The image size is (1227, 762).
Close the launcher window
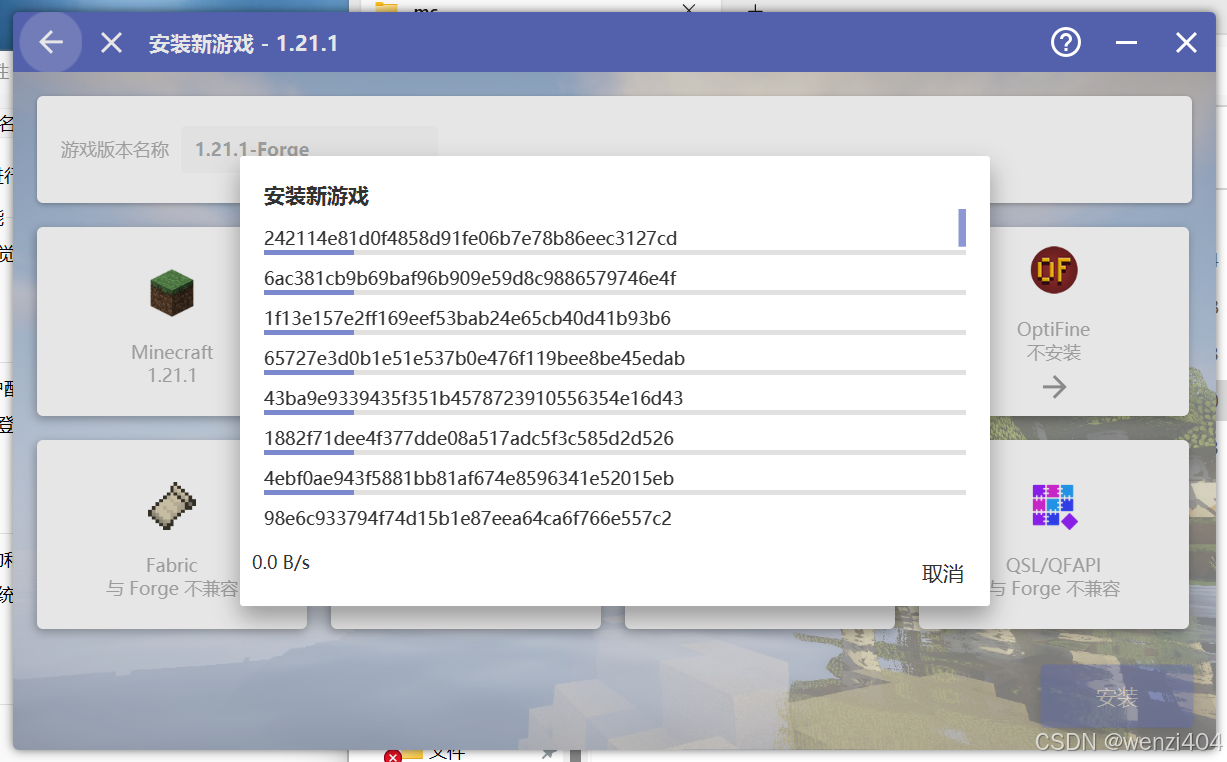1186,42
